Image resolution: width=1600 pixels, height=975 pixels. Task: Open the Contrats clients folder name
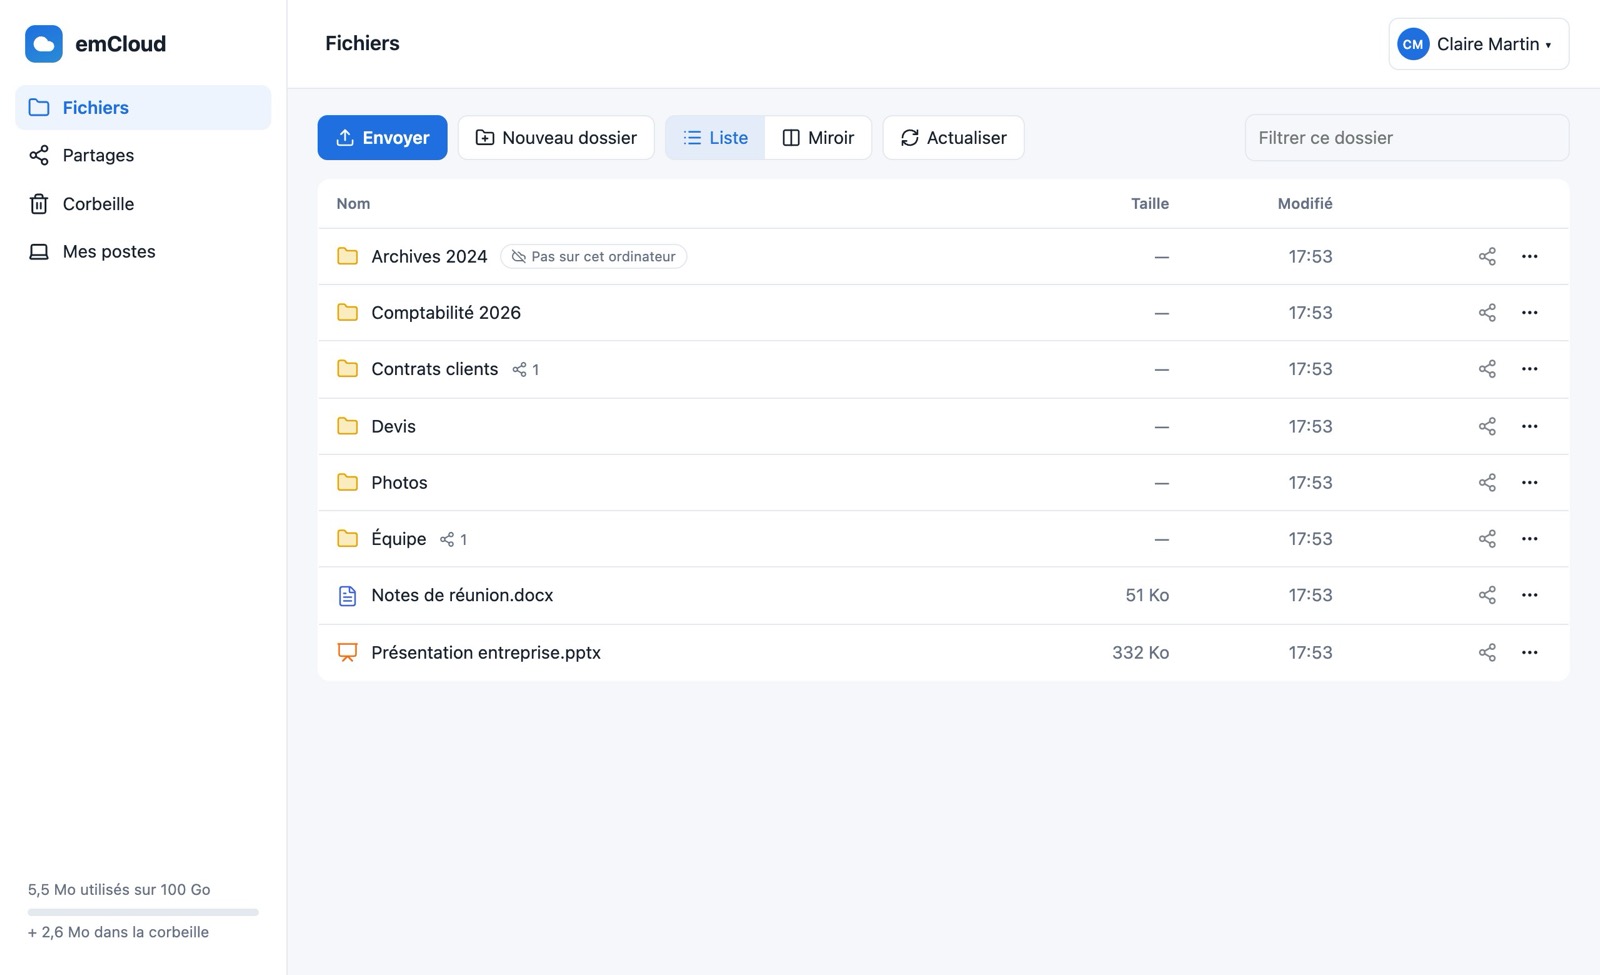tap(434, 369)
